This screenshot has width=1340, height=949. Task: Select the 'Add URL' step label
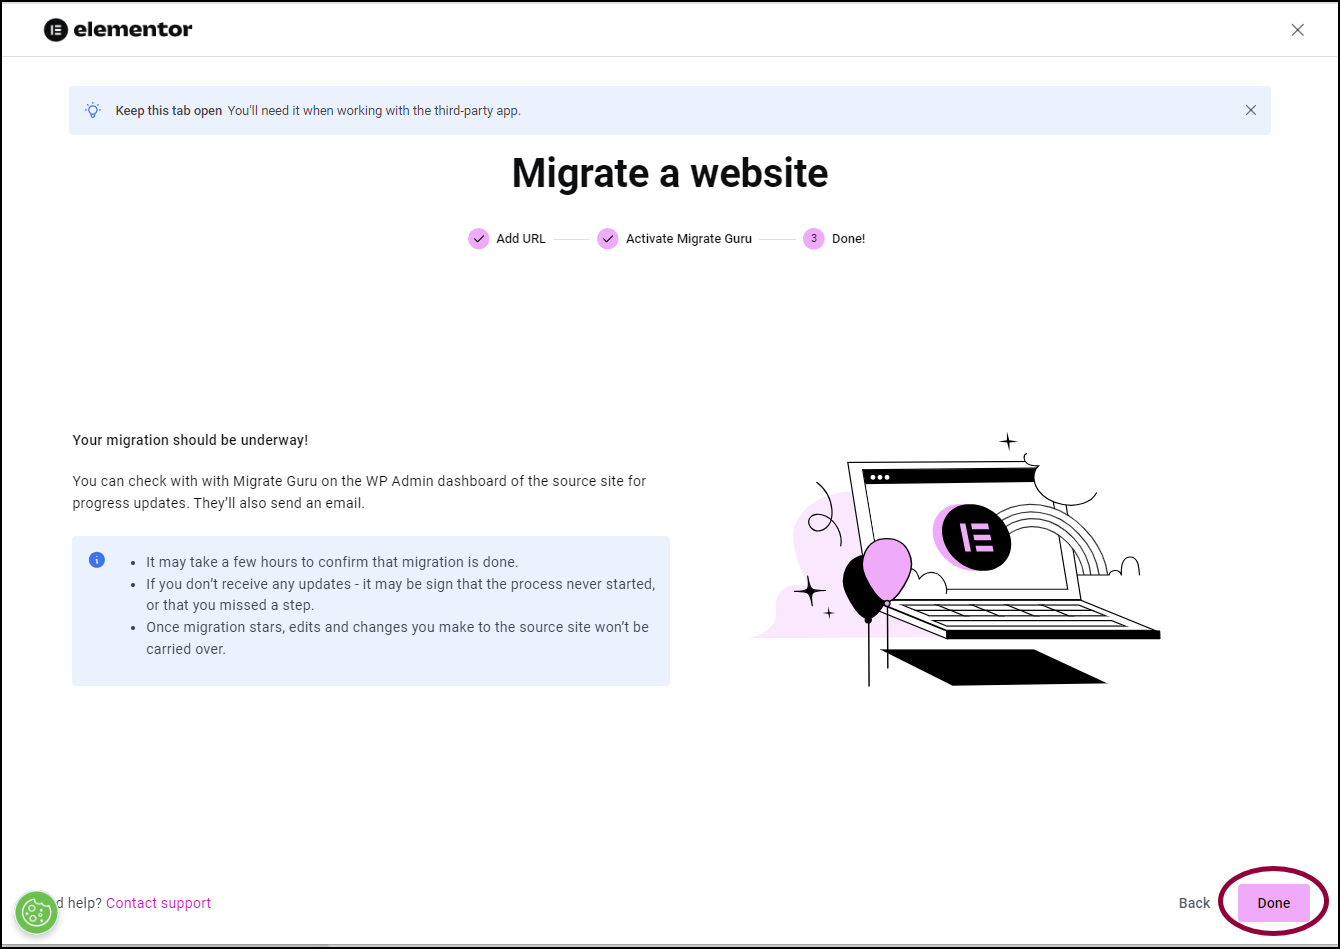click(x=521, y=239)
